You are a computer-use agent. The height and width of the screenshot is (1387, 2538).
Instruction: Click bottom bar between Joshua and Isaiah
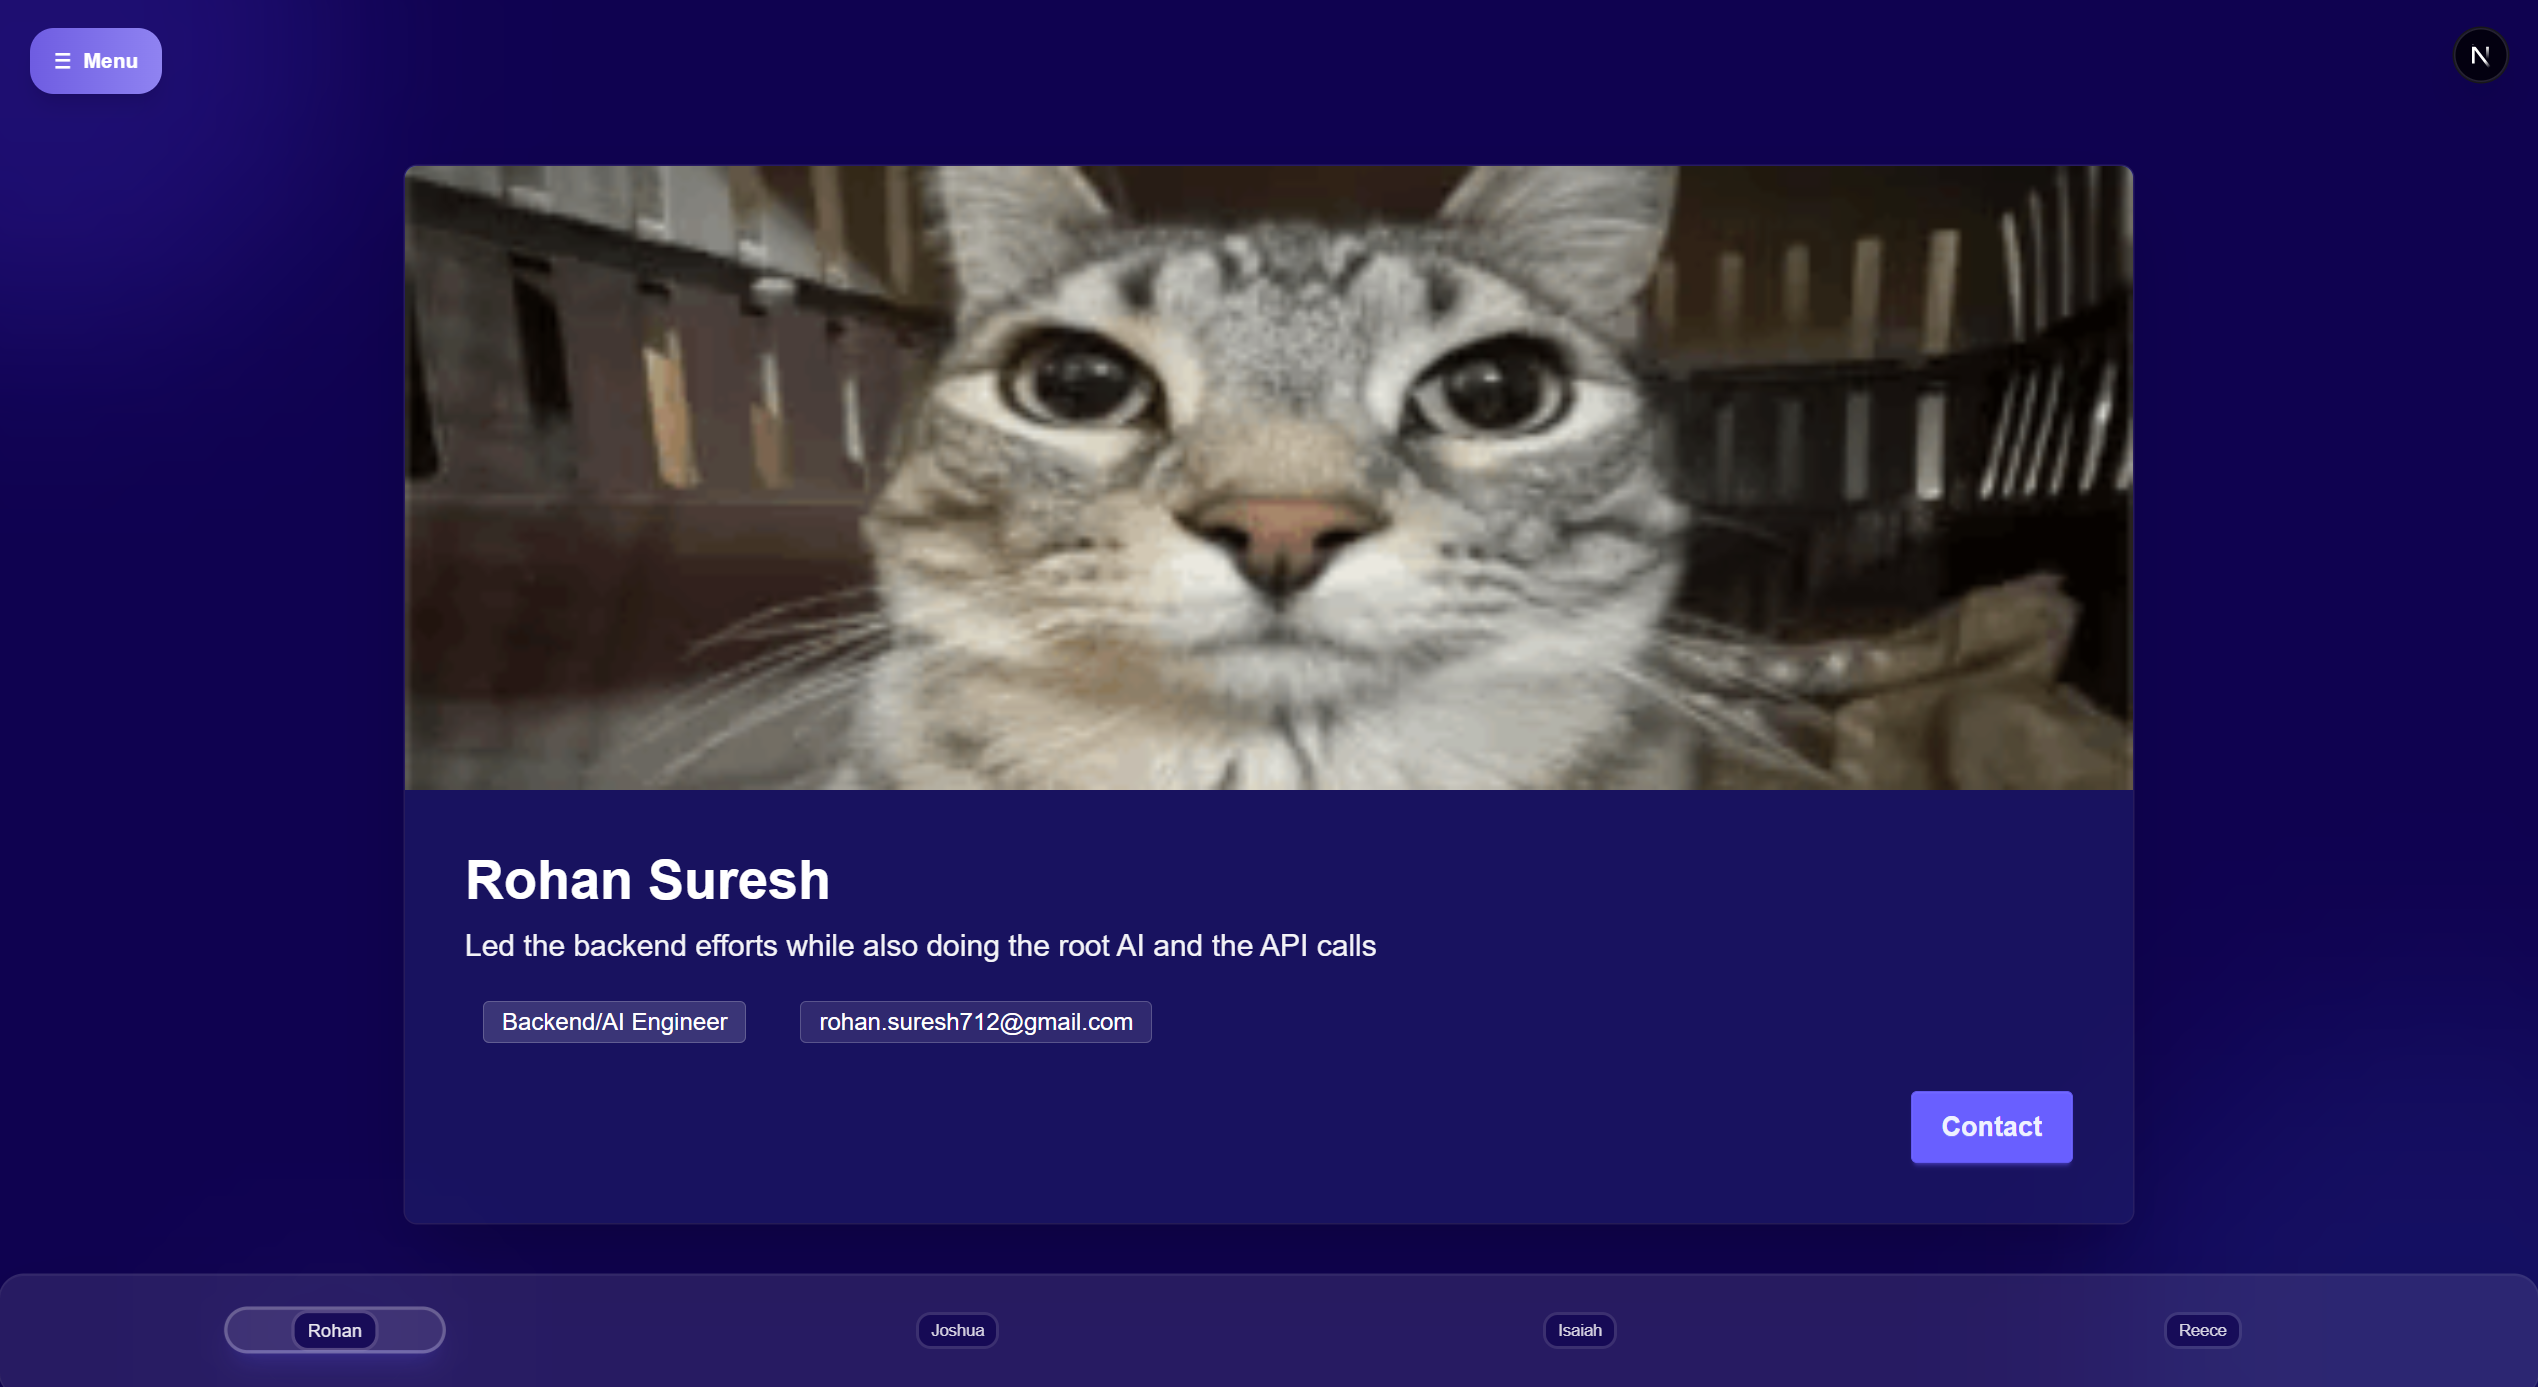(x=1268, y=1330)
